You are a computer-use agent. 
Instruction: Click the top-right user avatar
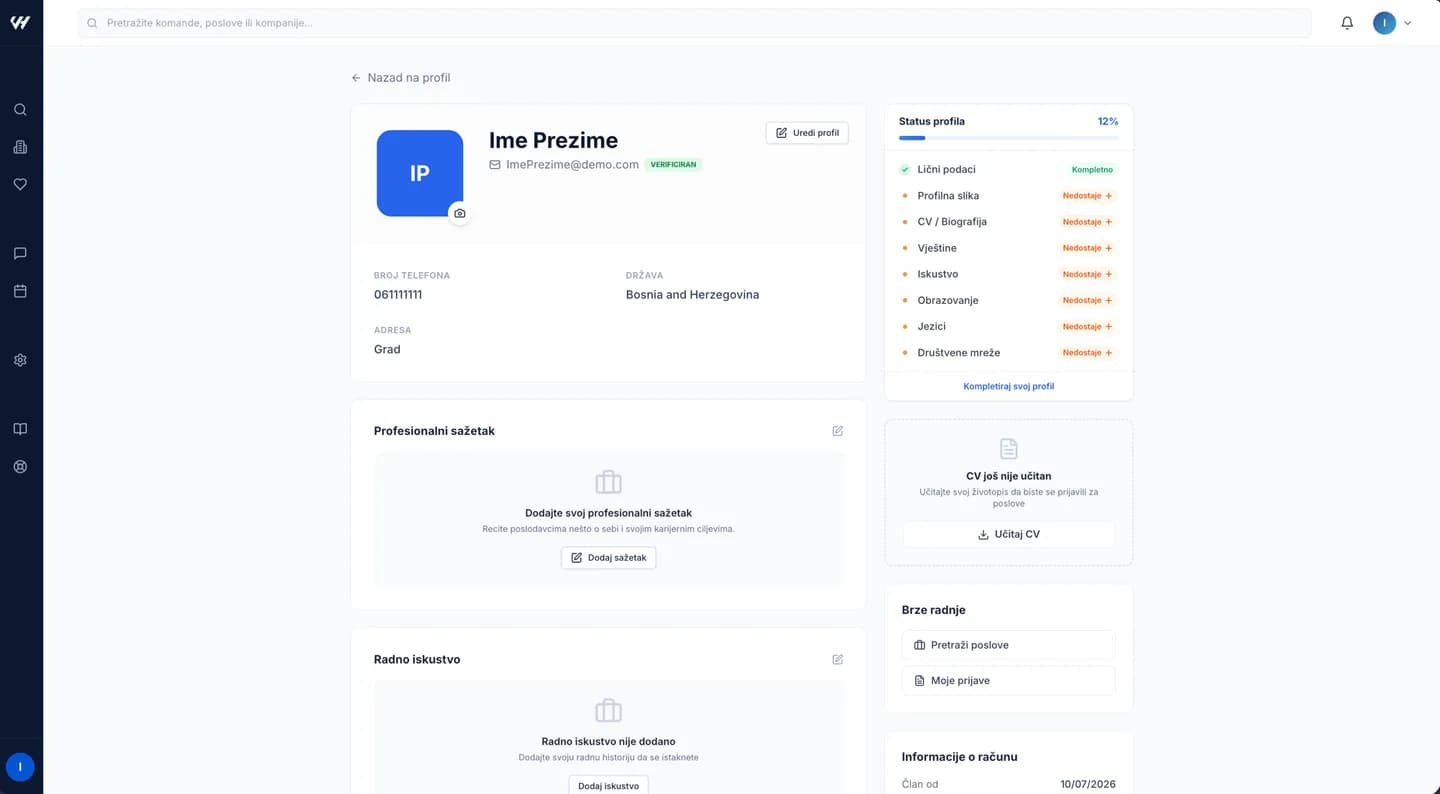click(x=1384, y=23)
